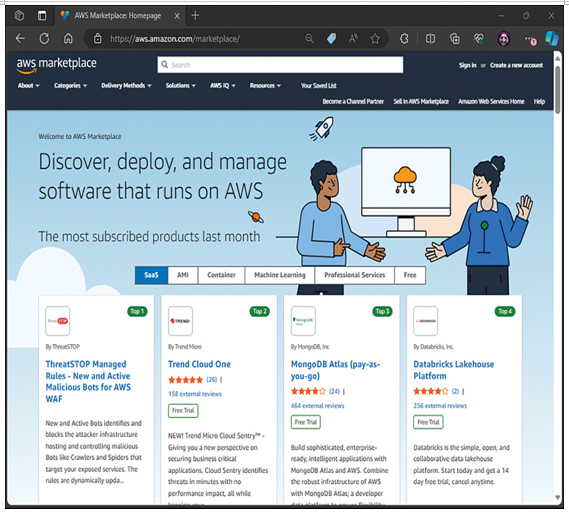569x514 pixels.
Task: Select the SaaS tab
Action: coord(151,275)
